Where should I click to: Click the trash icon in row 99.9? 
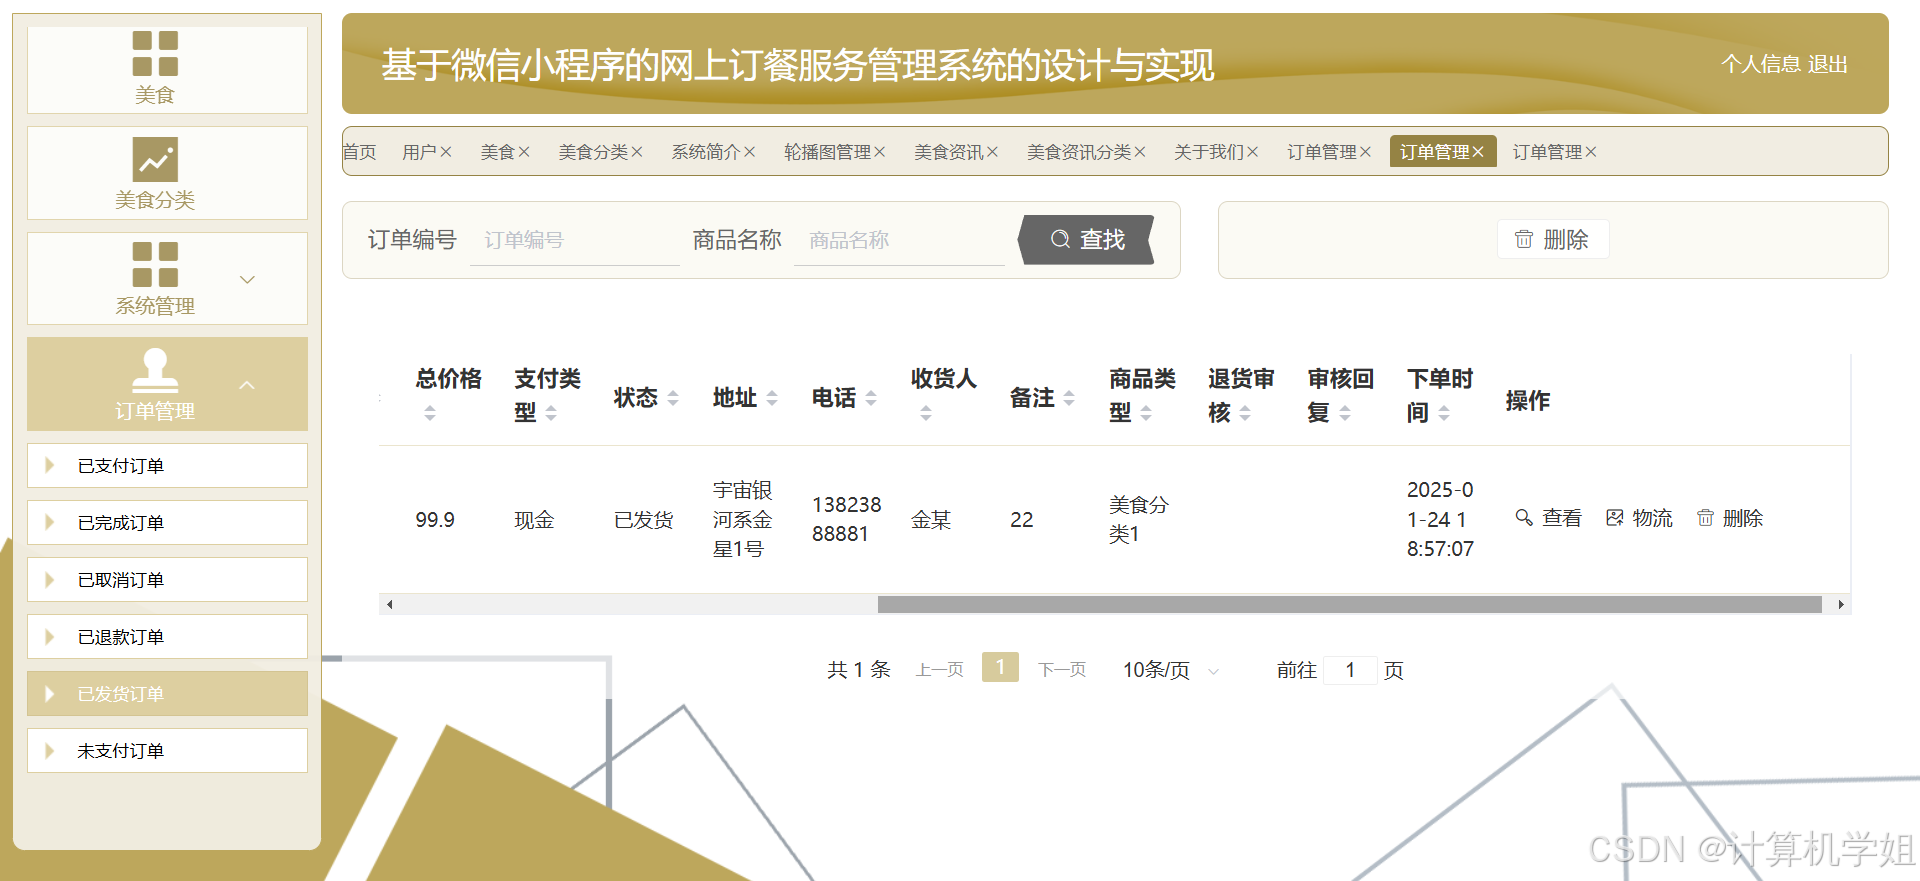tap(1705, 518)
